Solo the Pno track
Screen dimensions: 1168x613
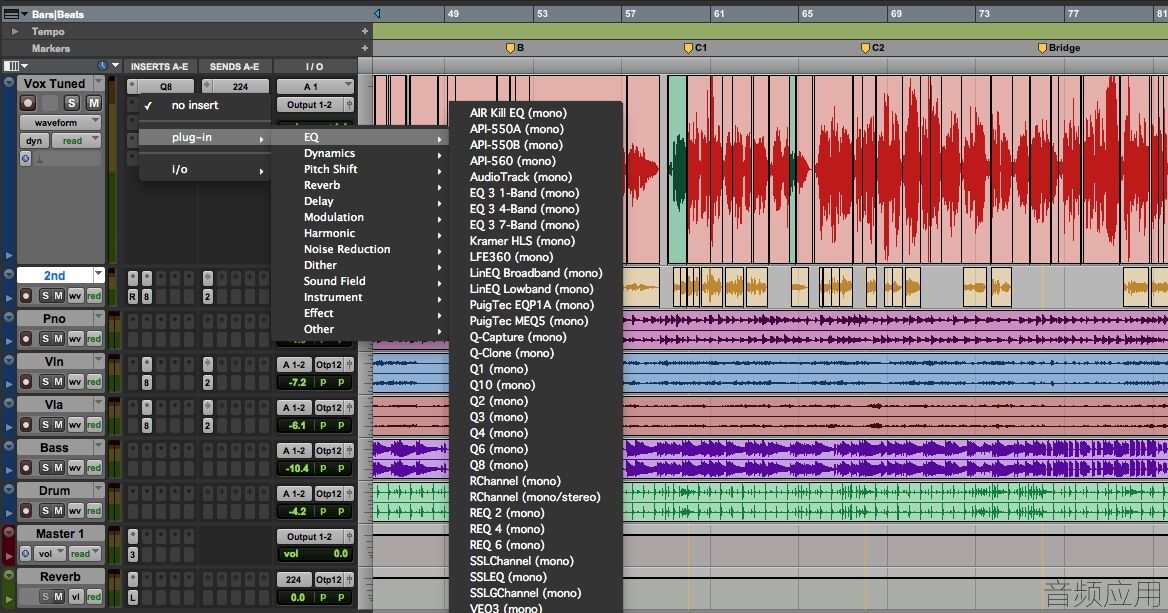tap(45, 339)
